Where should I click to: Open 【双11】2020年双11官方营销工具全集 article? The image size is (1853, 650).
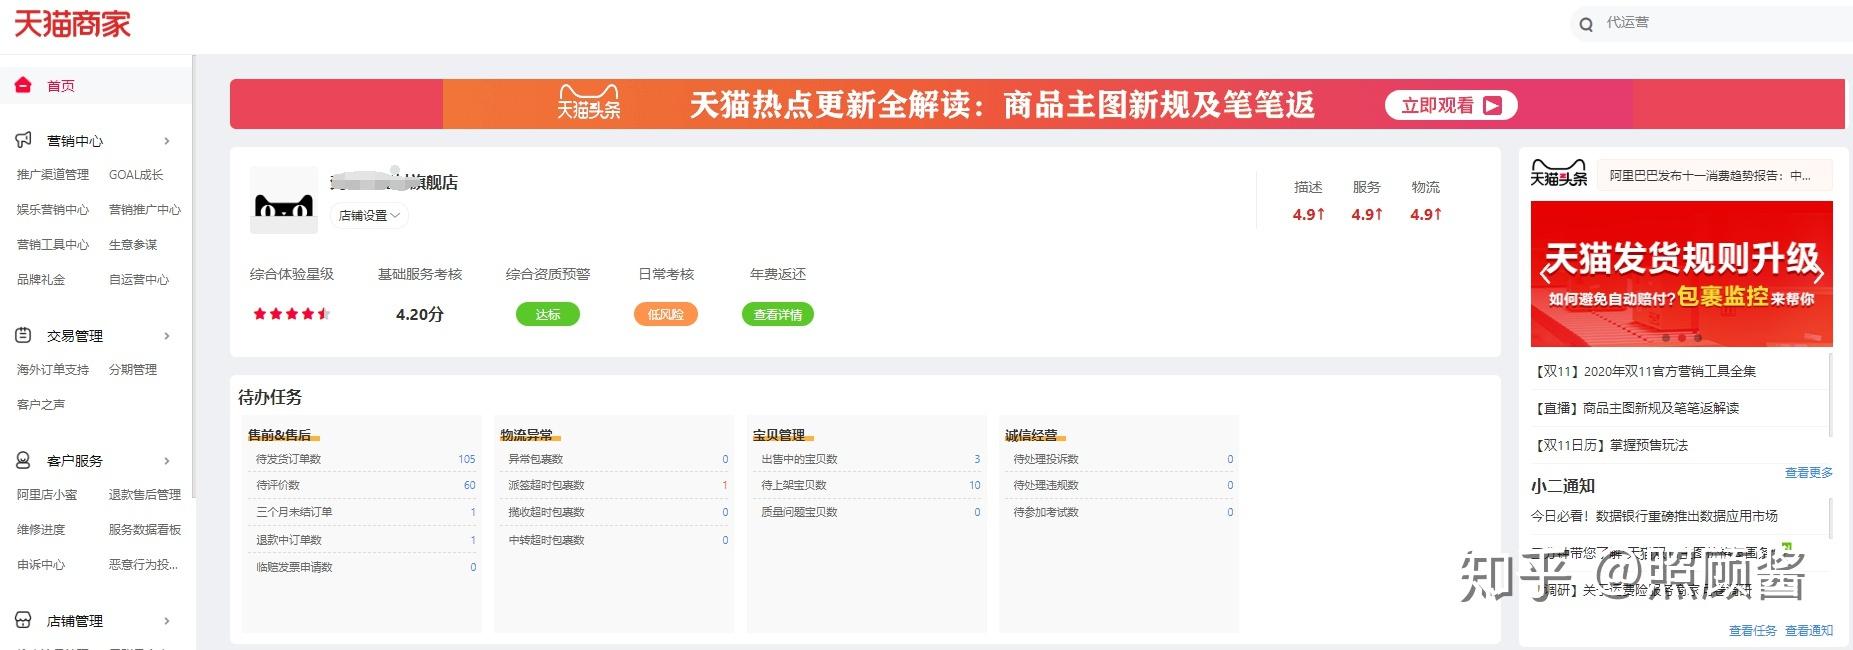tap(1644, 371)
